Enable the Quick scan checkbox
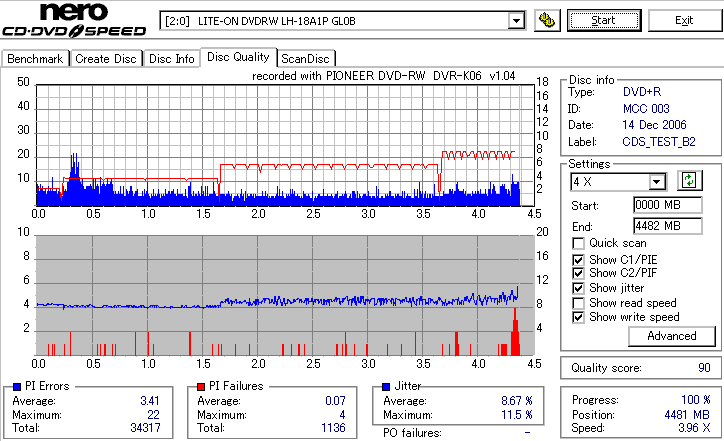Screen dimensions: 724x441 pyautogui.click(x=578, y=243)
